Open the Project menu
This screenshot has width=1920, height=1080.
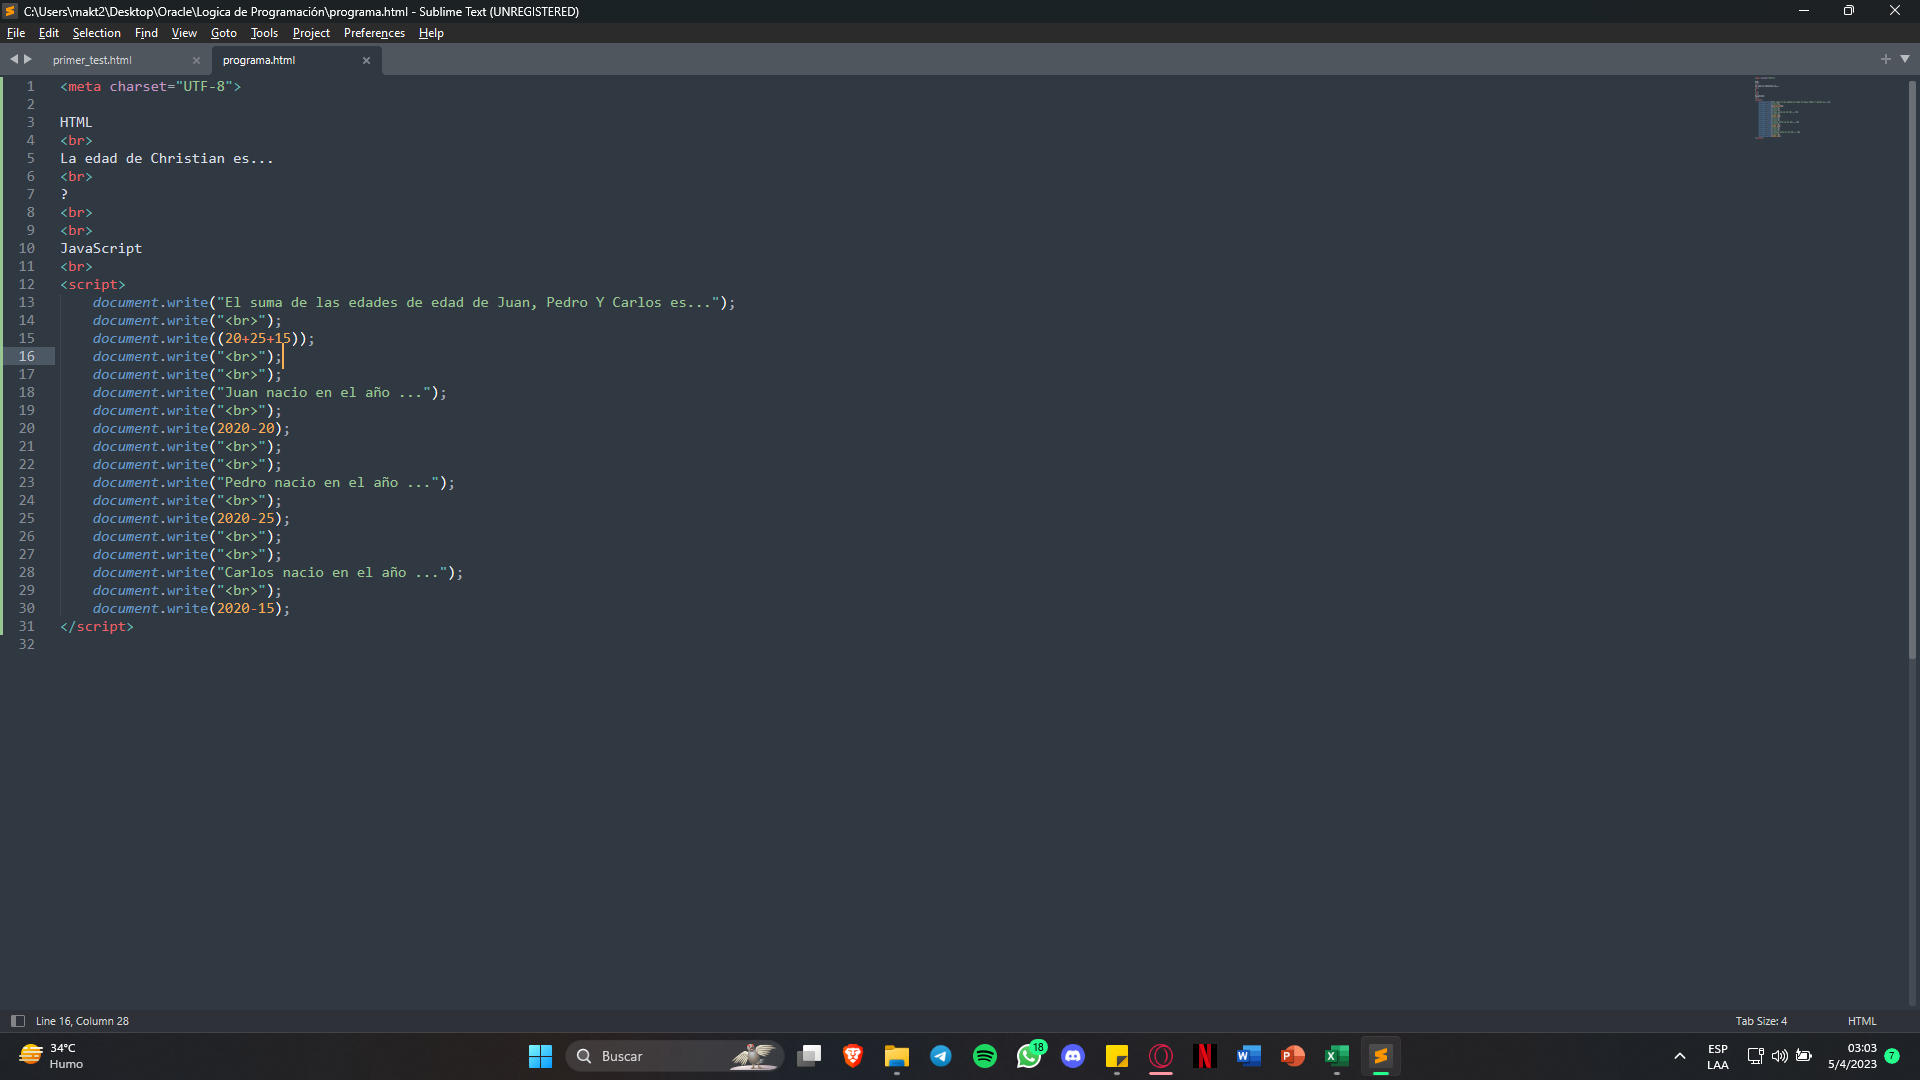[x=311, y=33]
